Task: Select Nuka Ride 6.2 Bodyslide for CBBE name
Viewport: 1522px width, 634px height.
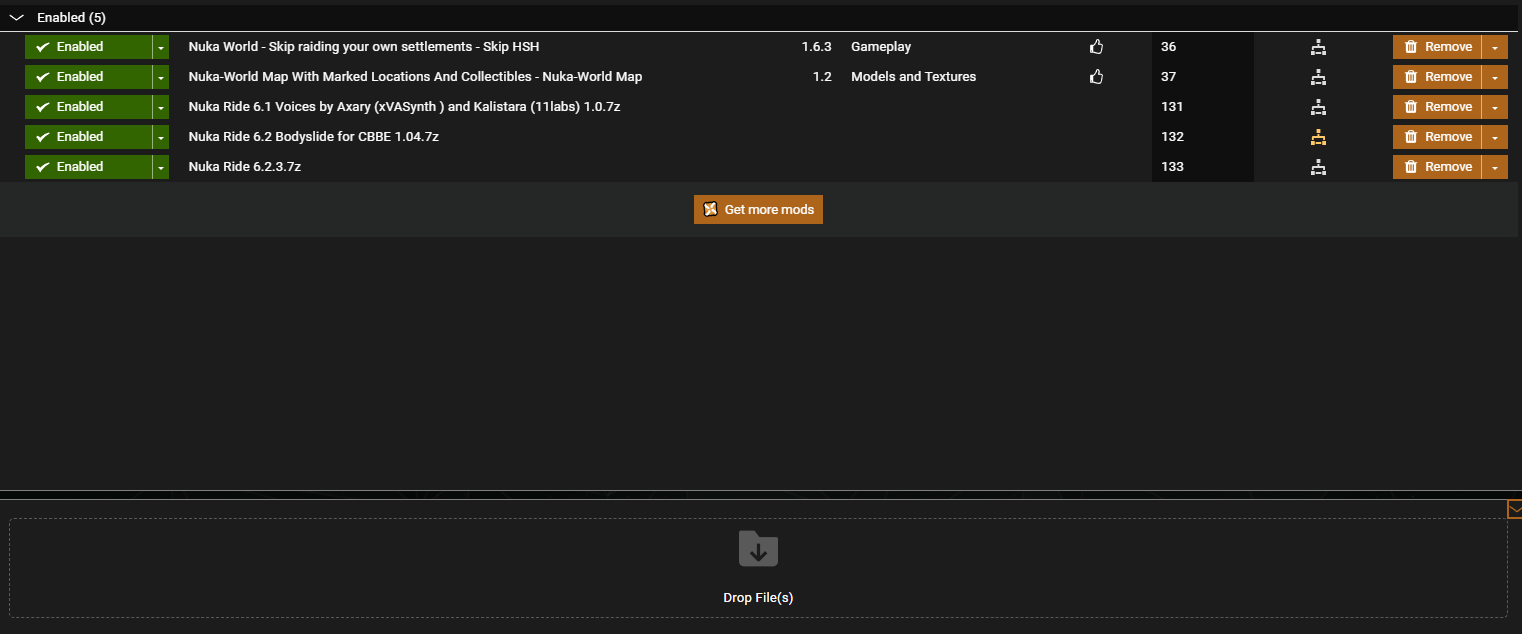Action: tap(313, 137)
